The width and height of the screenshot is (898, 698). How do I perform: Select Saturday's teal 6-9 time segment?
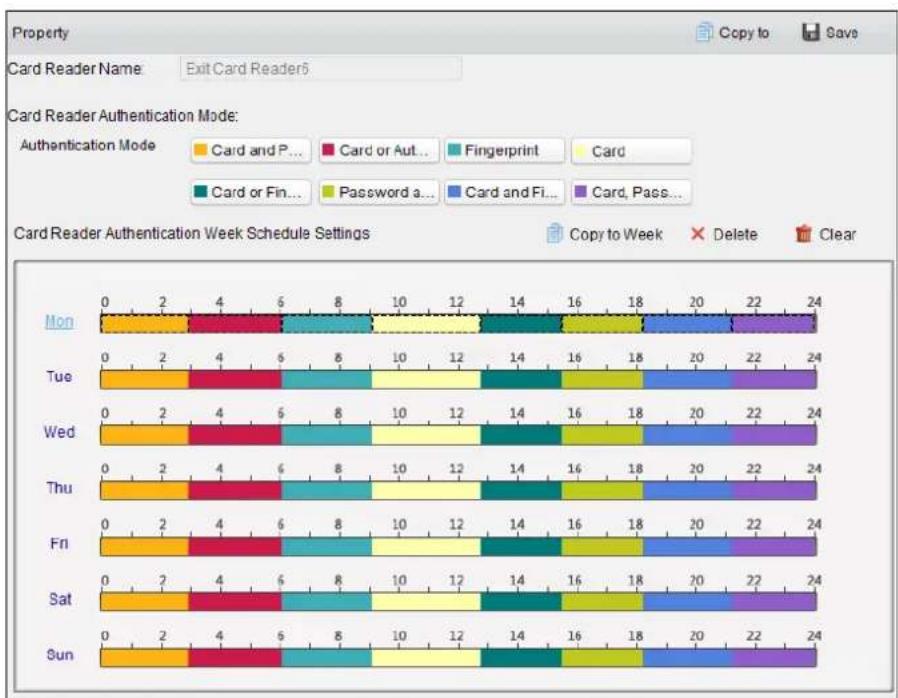tap(326, 602)
